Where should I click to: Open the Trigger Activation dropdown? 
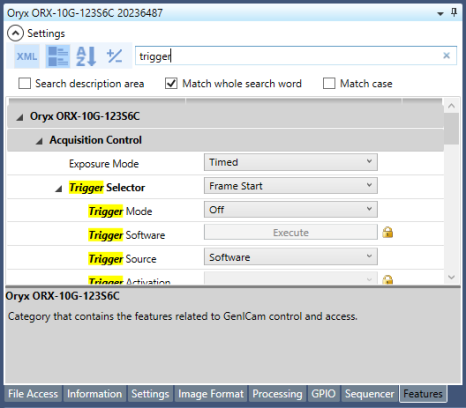291,279
